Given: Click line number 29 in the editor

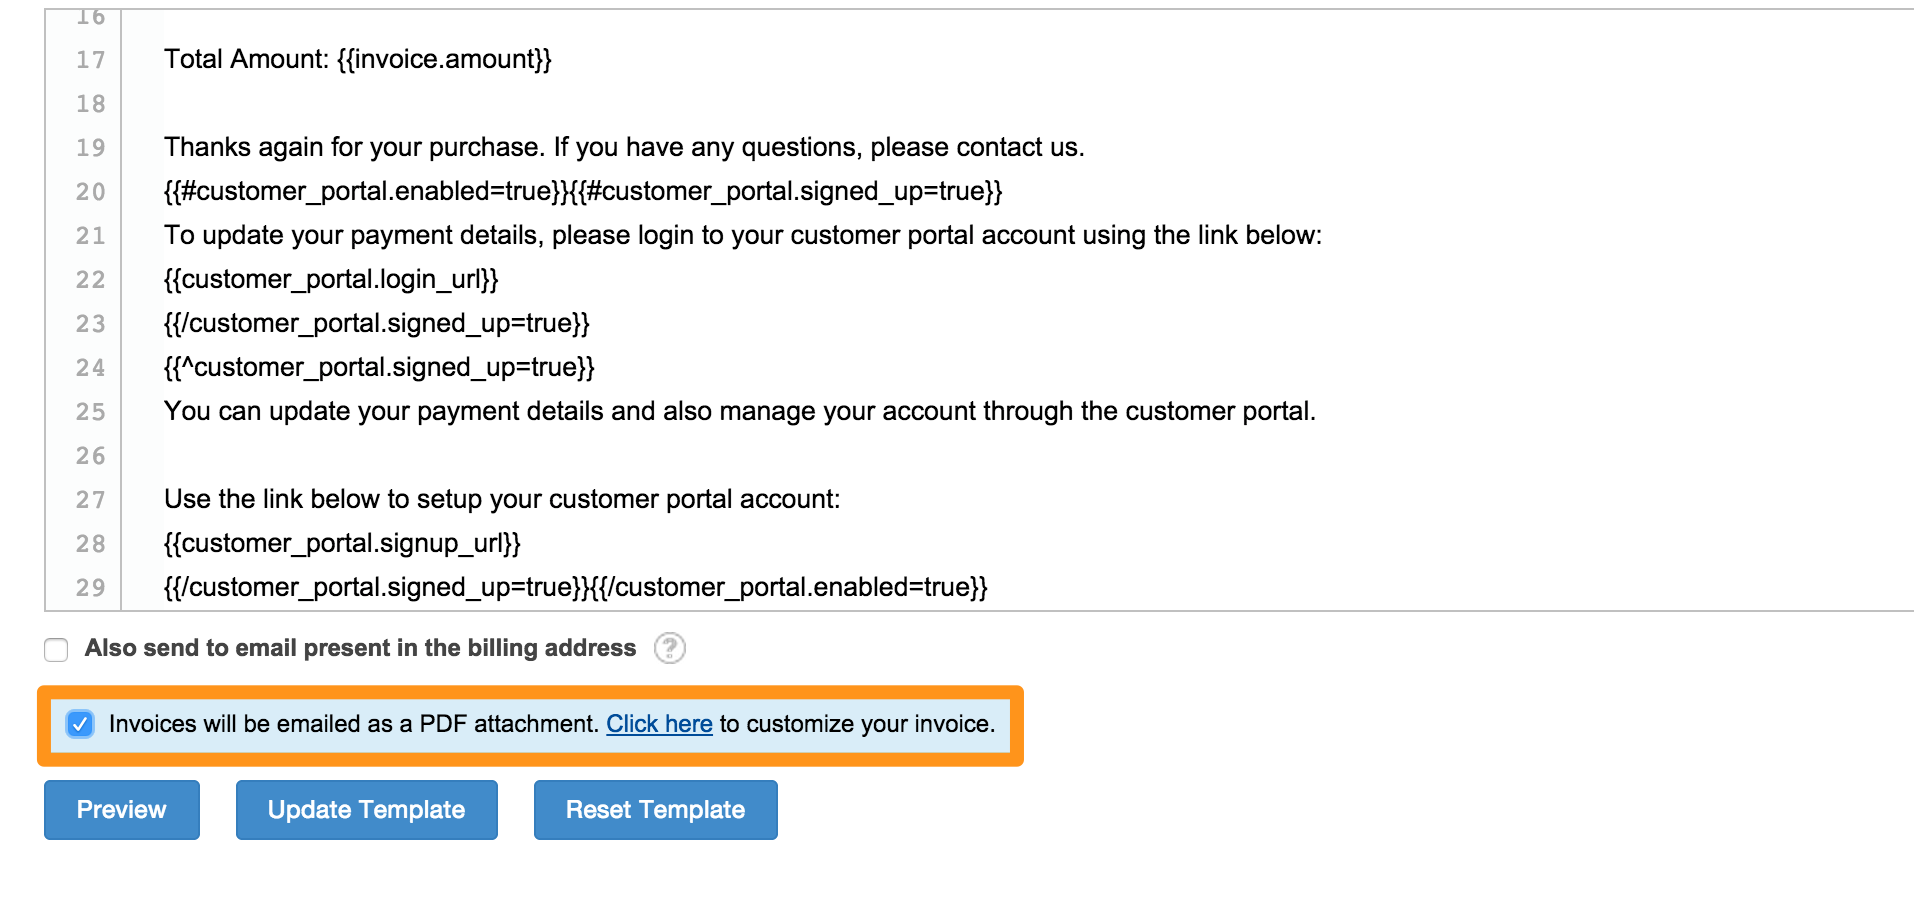Looking at the screenshot, I should [x=90, y=589].
